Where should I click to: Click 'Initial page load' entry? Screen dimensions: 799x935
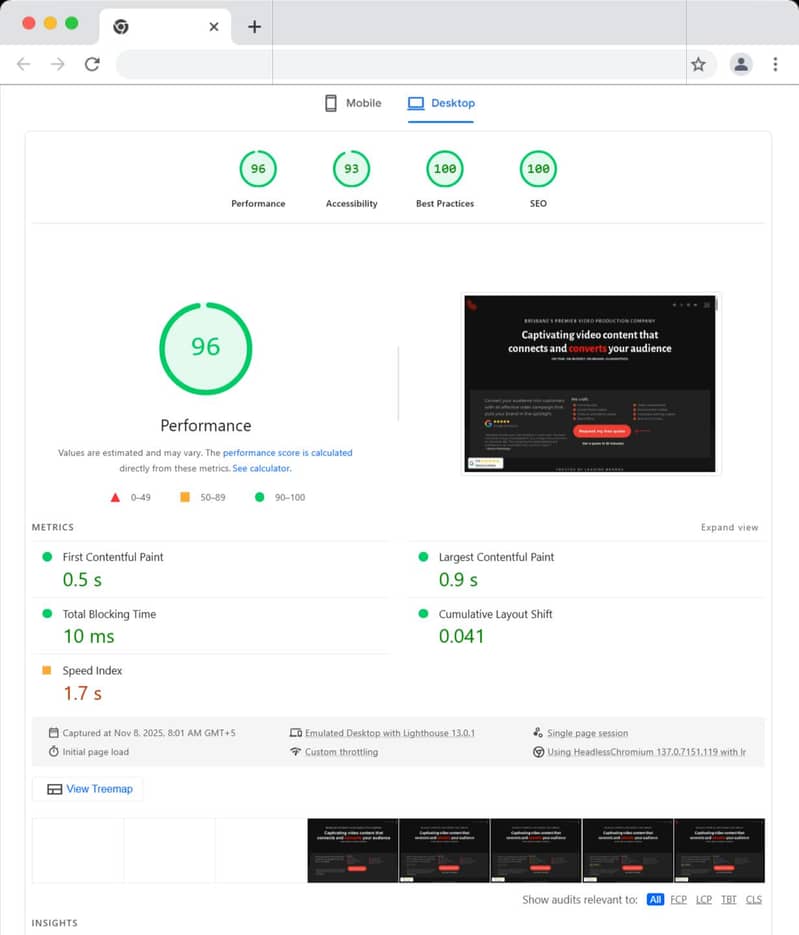click(95, 752)
